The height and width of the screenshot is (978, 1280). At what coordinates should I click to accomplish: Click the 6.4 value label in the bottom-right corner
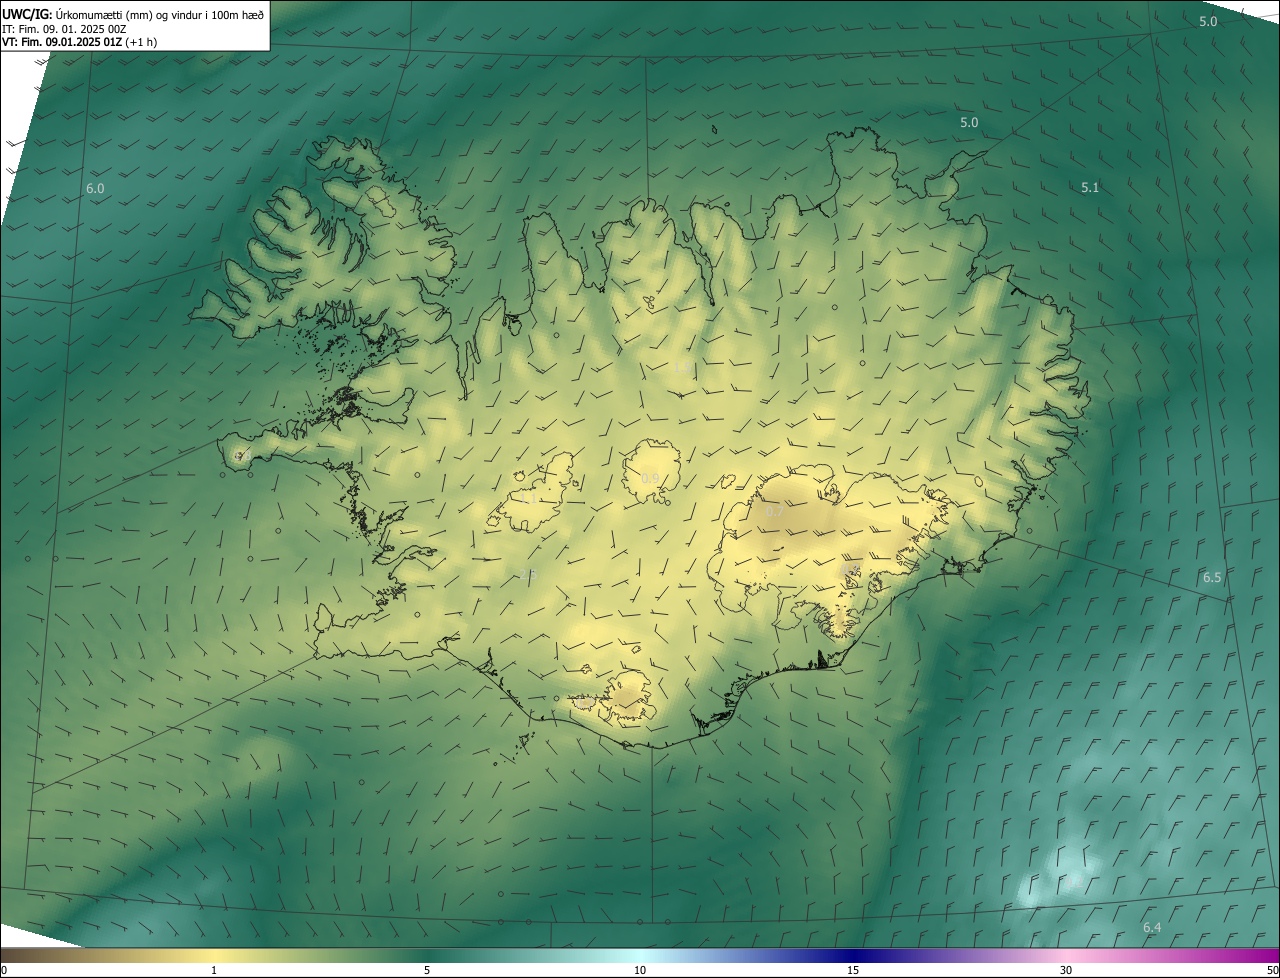pyautogui.click(x=1152, y=927)
